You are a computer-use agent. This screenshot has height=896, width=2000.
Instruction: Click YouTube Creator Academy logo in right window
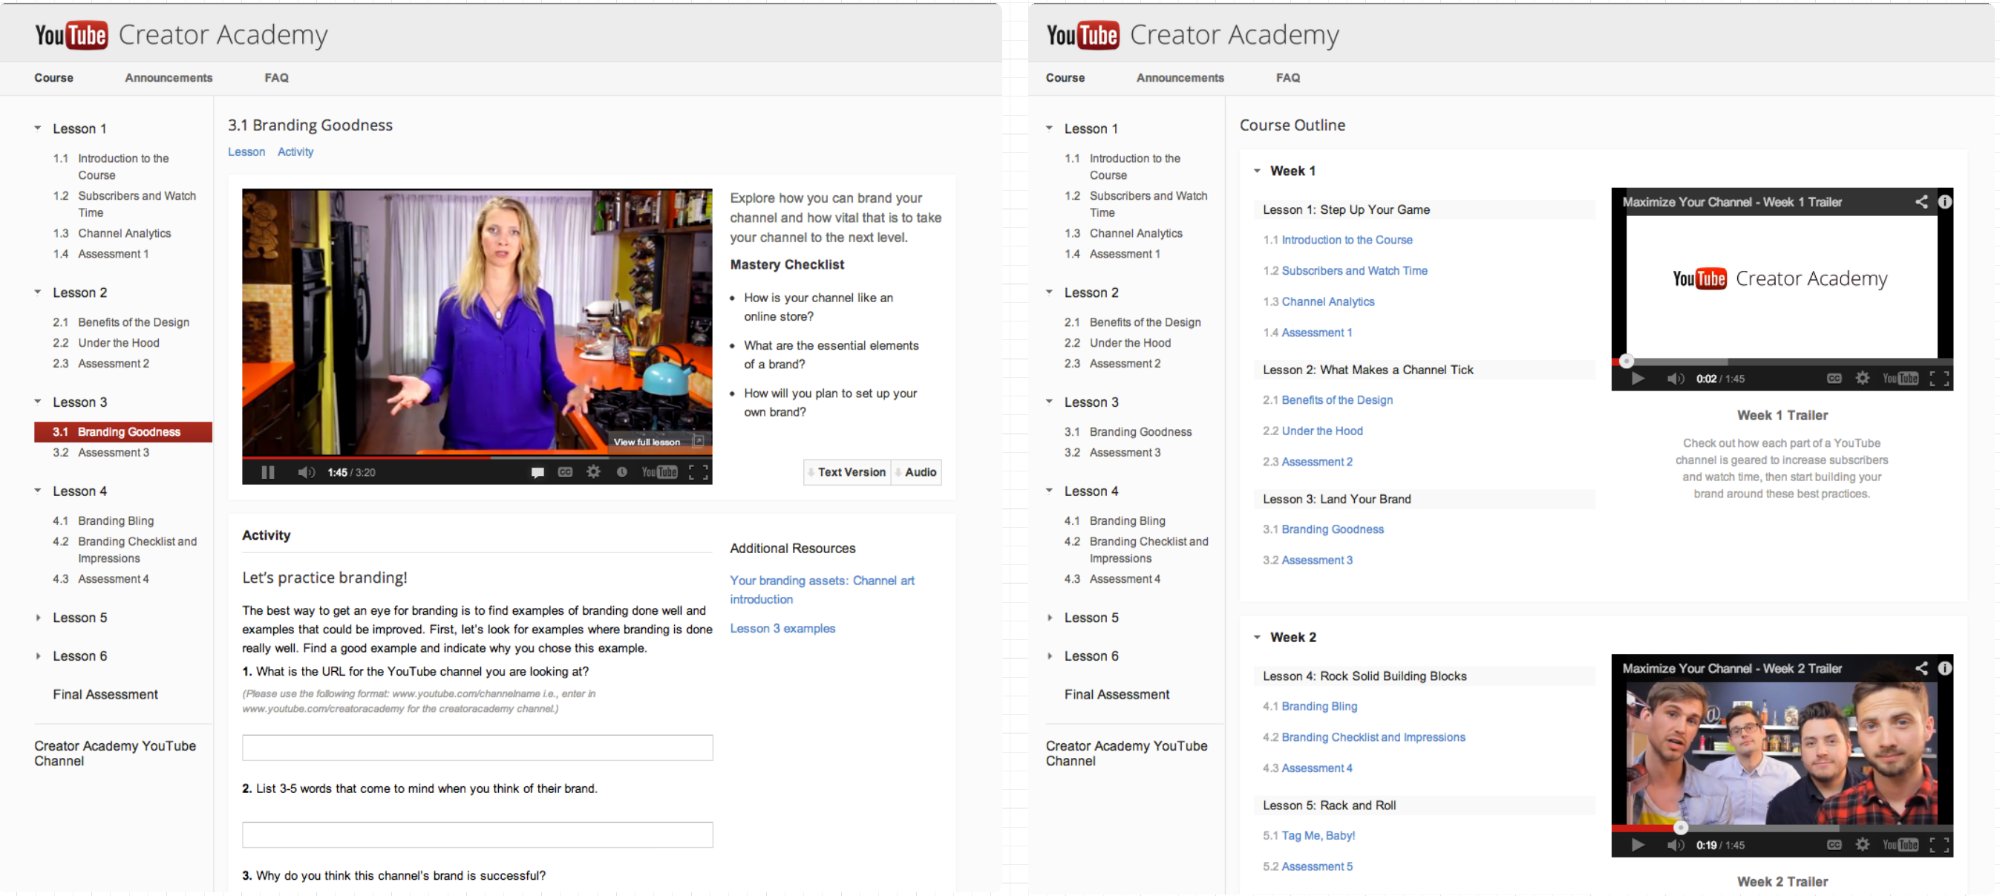[x=1192, y=35]
